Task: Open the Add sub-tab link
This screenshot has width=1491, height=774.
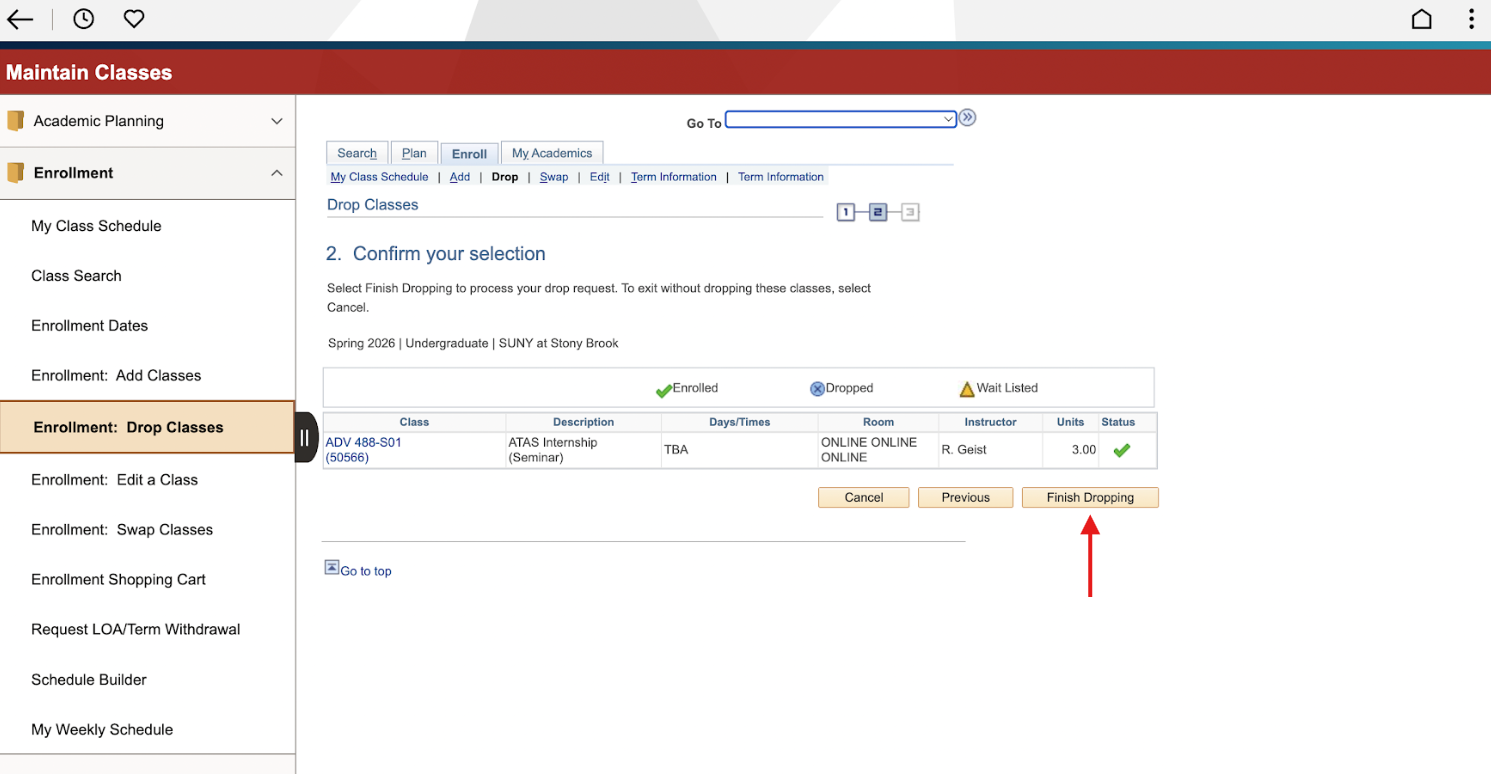Action: coord(460,177)
